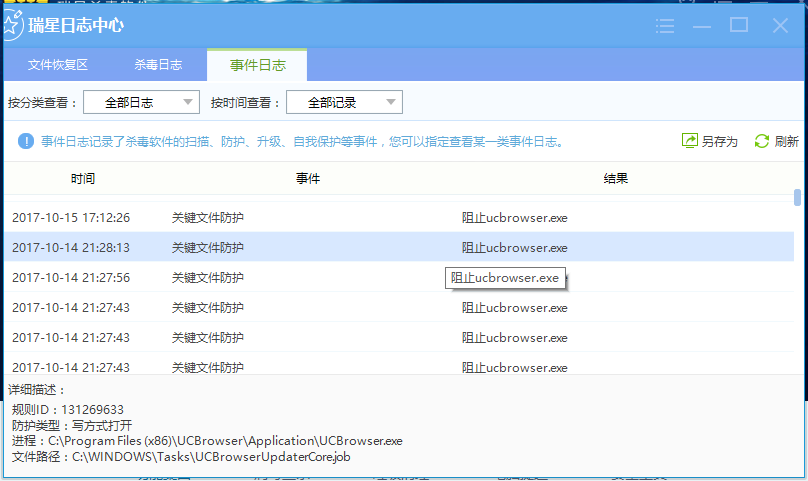Click 刷新 to reload events

point(786,141)
